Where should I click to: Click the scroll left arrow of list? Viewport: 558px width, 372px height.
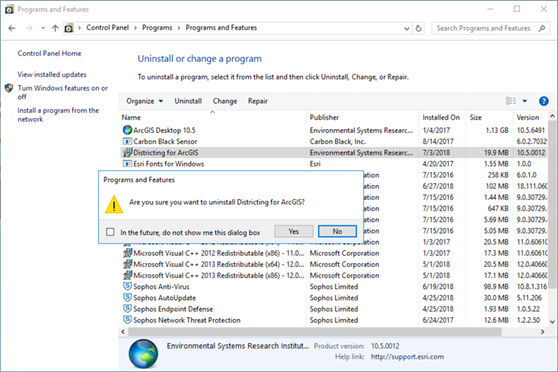123,331
